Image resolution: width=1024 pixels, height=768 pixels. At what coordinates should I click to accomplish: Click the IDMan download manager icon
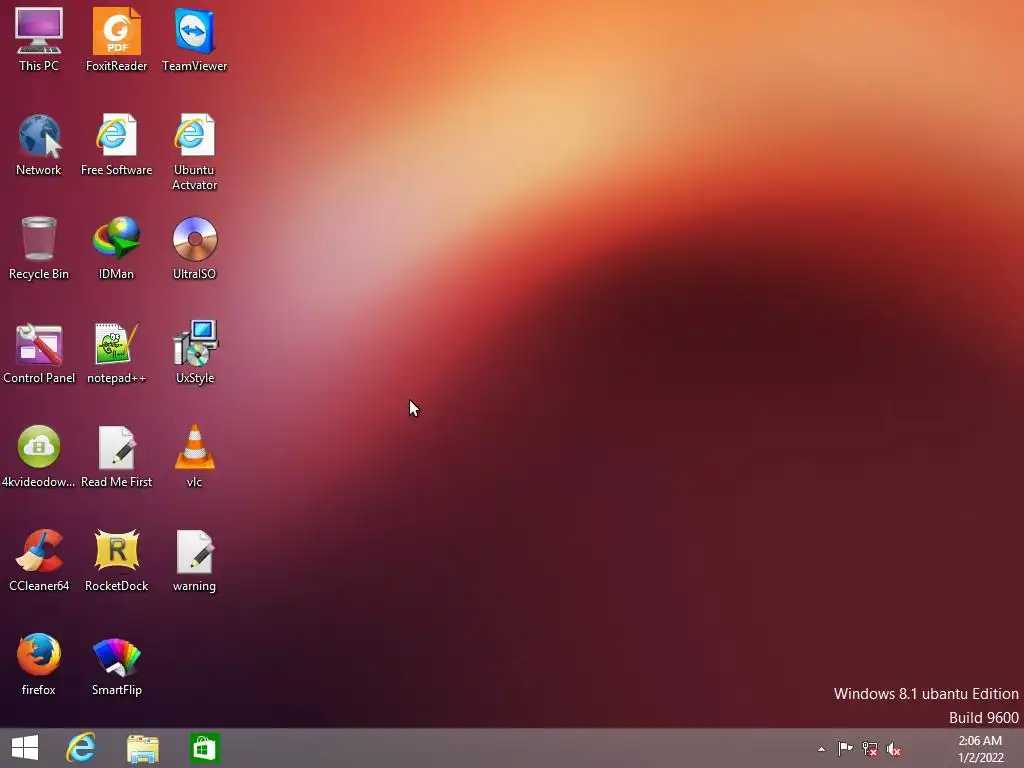pos(116,248)
